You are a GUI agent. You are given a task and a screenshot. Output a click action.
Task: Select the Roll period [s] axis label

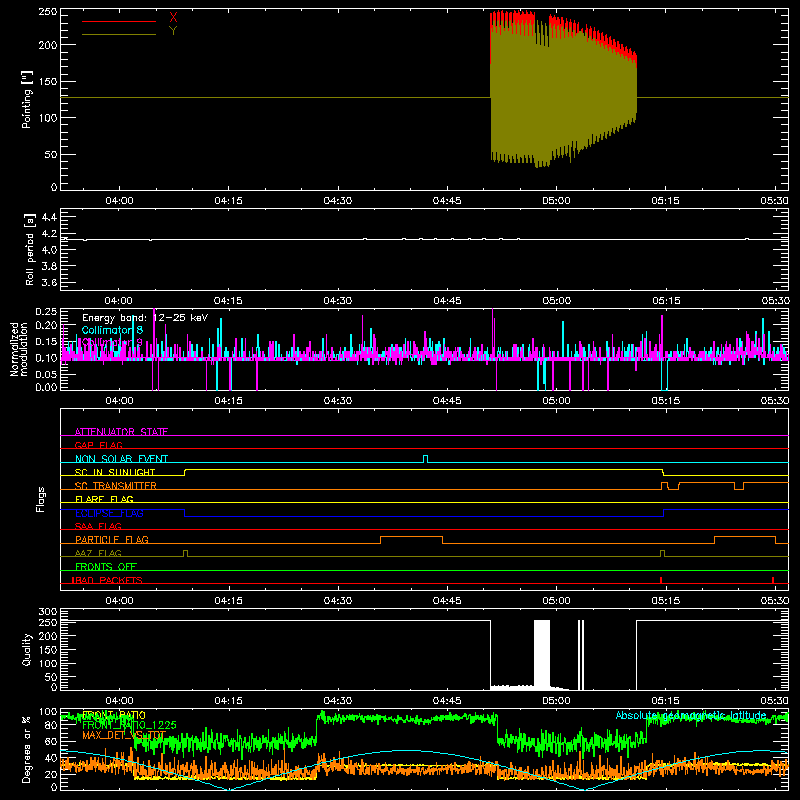30,249
